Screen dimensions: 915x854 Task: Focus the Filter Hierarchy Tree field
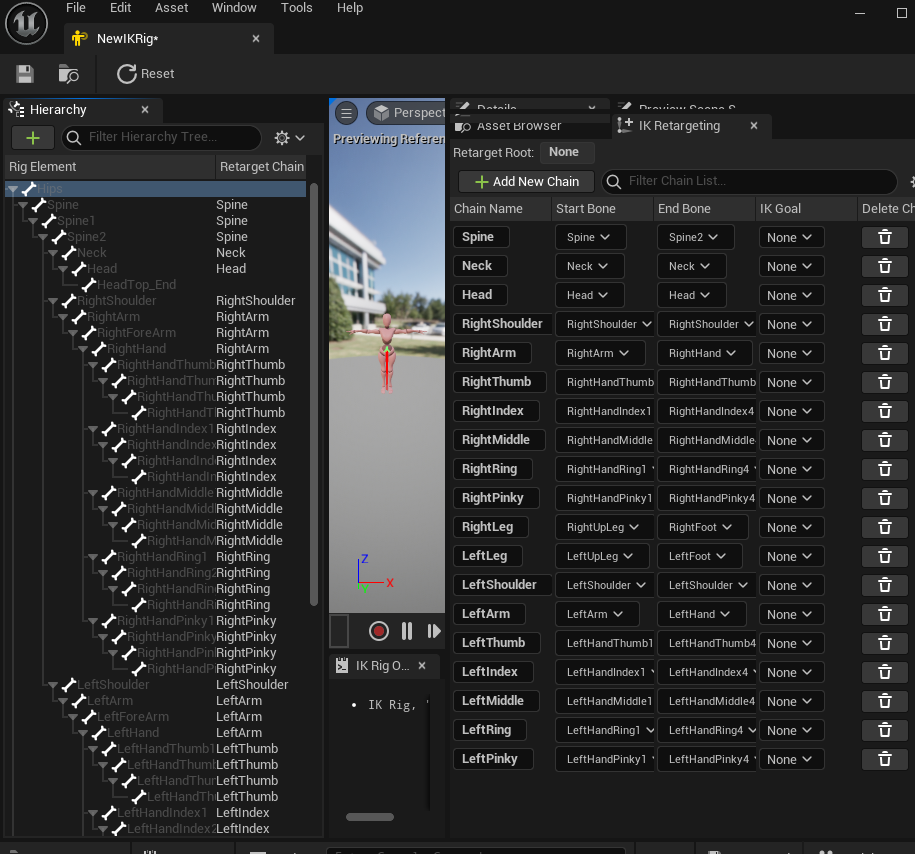click(x=162, y=138)
